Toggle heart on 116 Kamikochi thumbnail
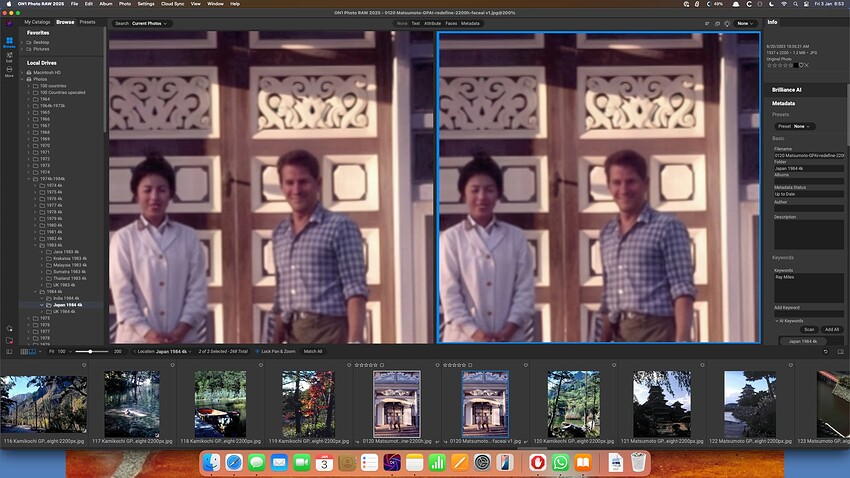This screenshot has height=478, width=850. pos(84,365)
